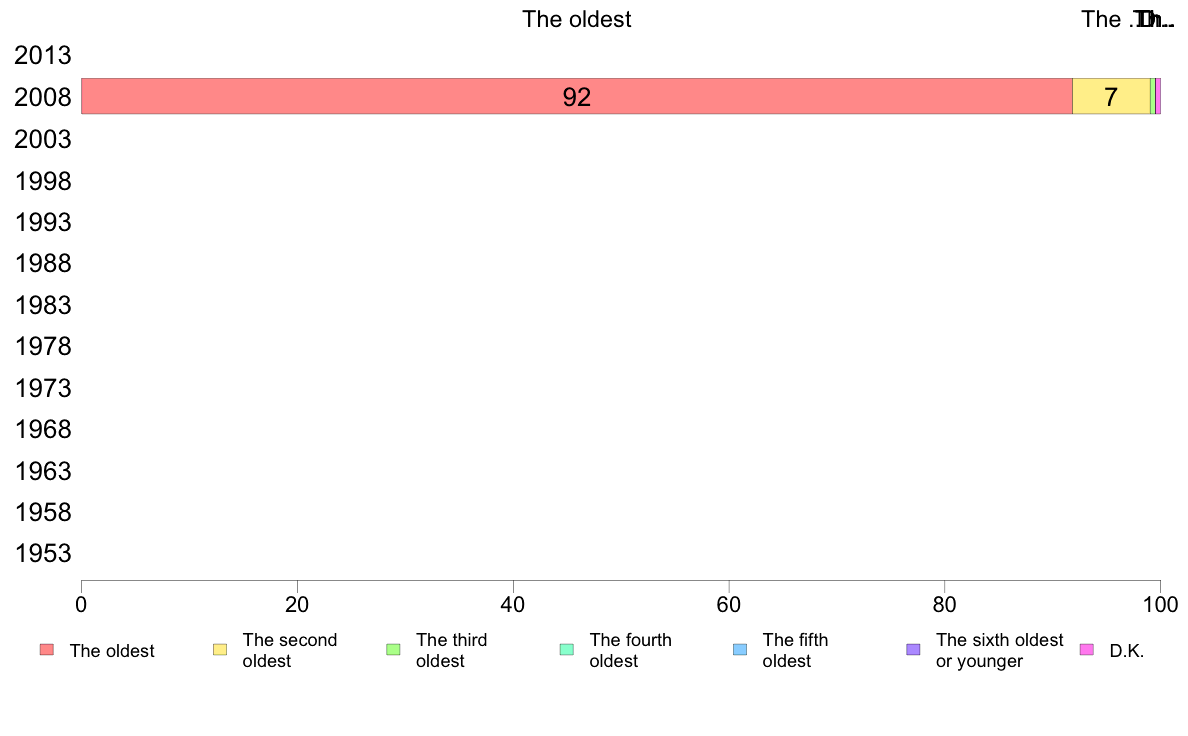Screen dimensions: 1188x736
Task: Click the teal 'The fourth oldest' legend swatch
Action: click(x=567, y=650)
